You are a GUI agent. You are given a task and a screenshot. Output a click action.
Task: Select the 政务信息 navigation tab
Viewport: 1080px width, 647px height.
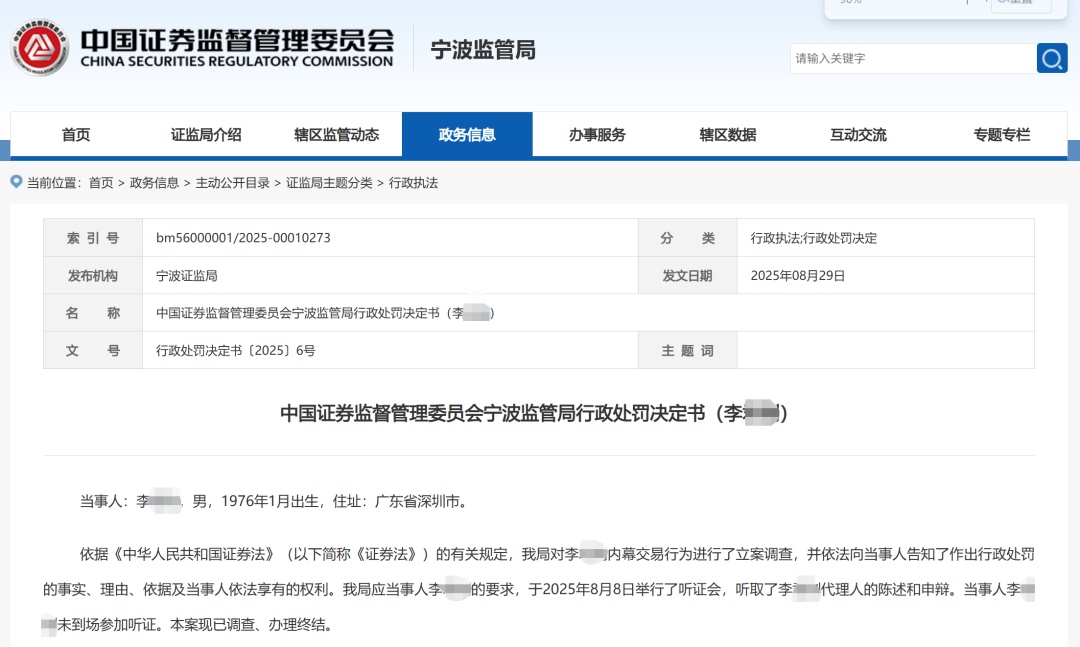(x=466, y=134)
